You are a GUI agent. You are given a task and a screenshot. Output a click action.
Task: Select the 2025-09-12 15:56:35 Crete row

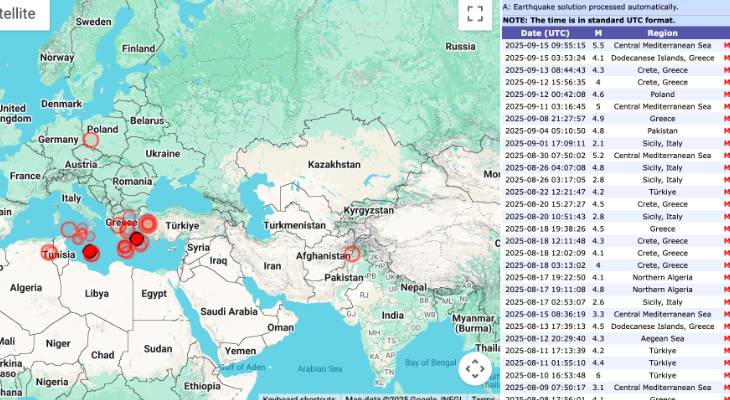616,82
